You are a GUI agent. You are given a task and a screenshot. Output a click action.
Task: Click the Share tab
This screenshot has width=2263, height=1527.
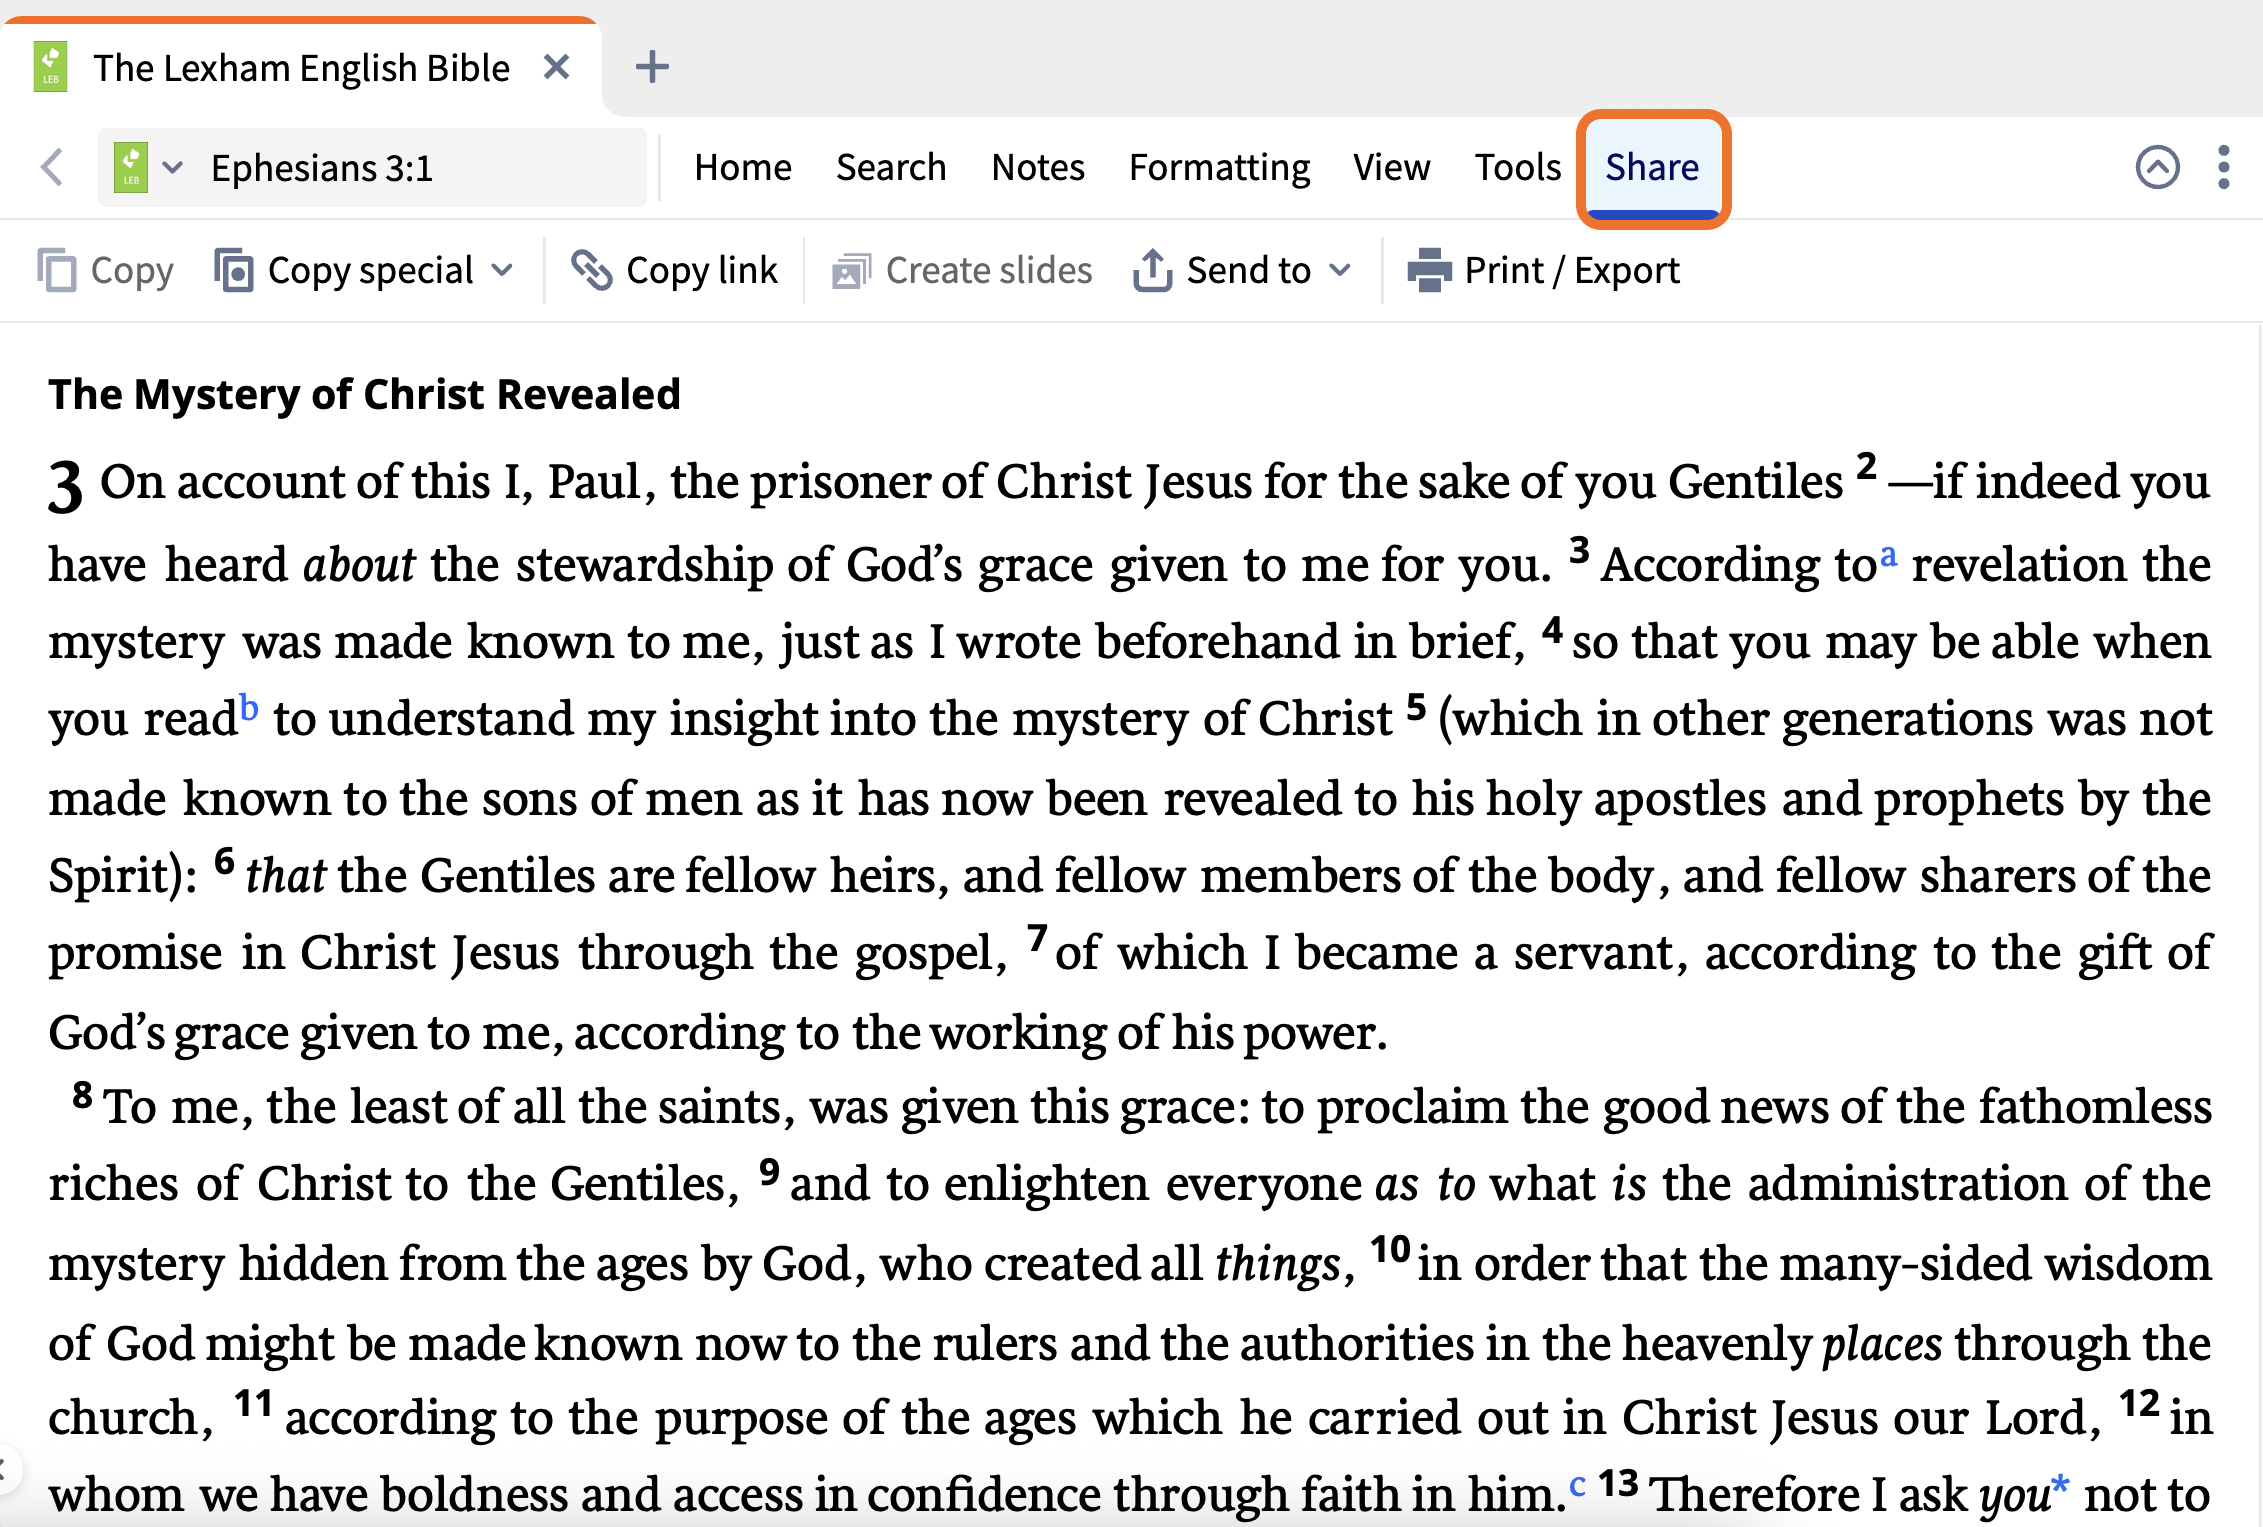pos(1652,167)
